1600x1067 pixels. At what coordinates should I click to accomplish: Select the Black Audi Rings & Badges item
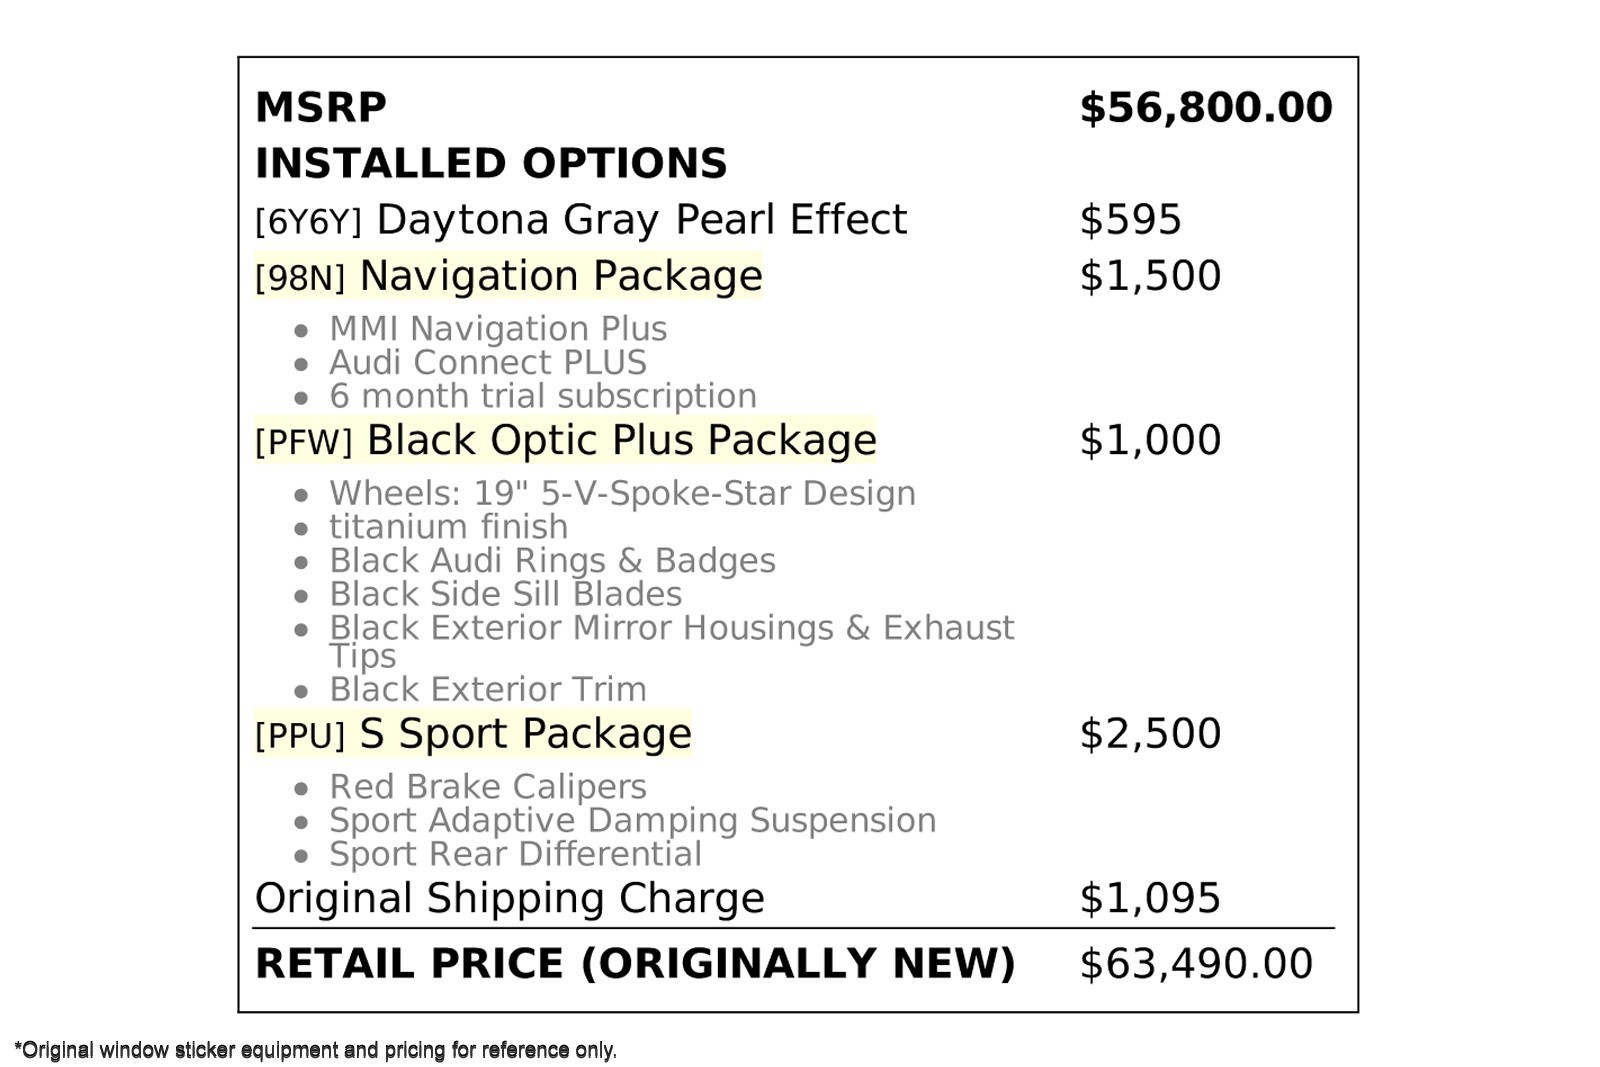coord(552,561)
